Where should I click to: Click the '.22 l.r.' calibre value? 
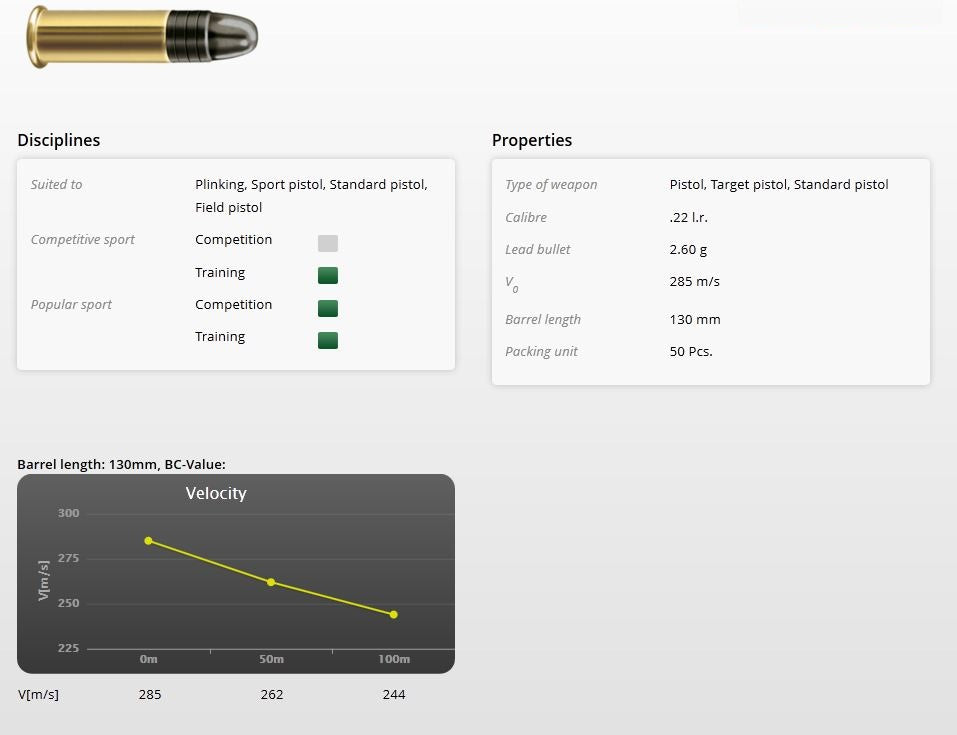click(688, 217)
